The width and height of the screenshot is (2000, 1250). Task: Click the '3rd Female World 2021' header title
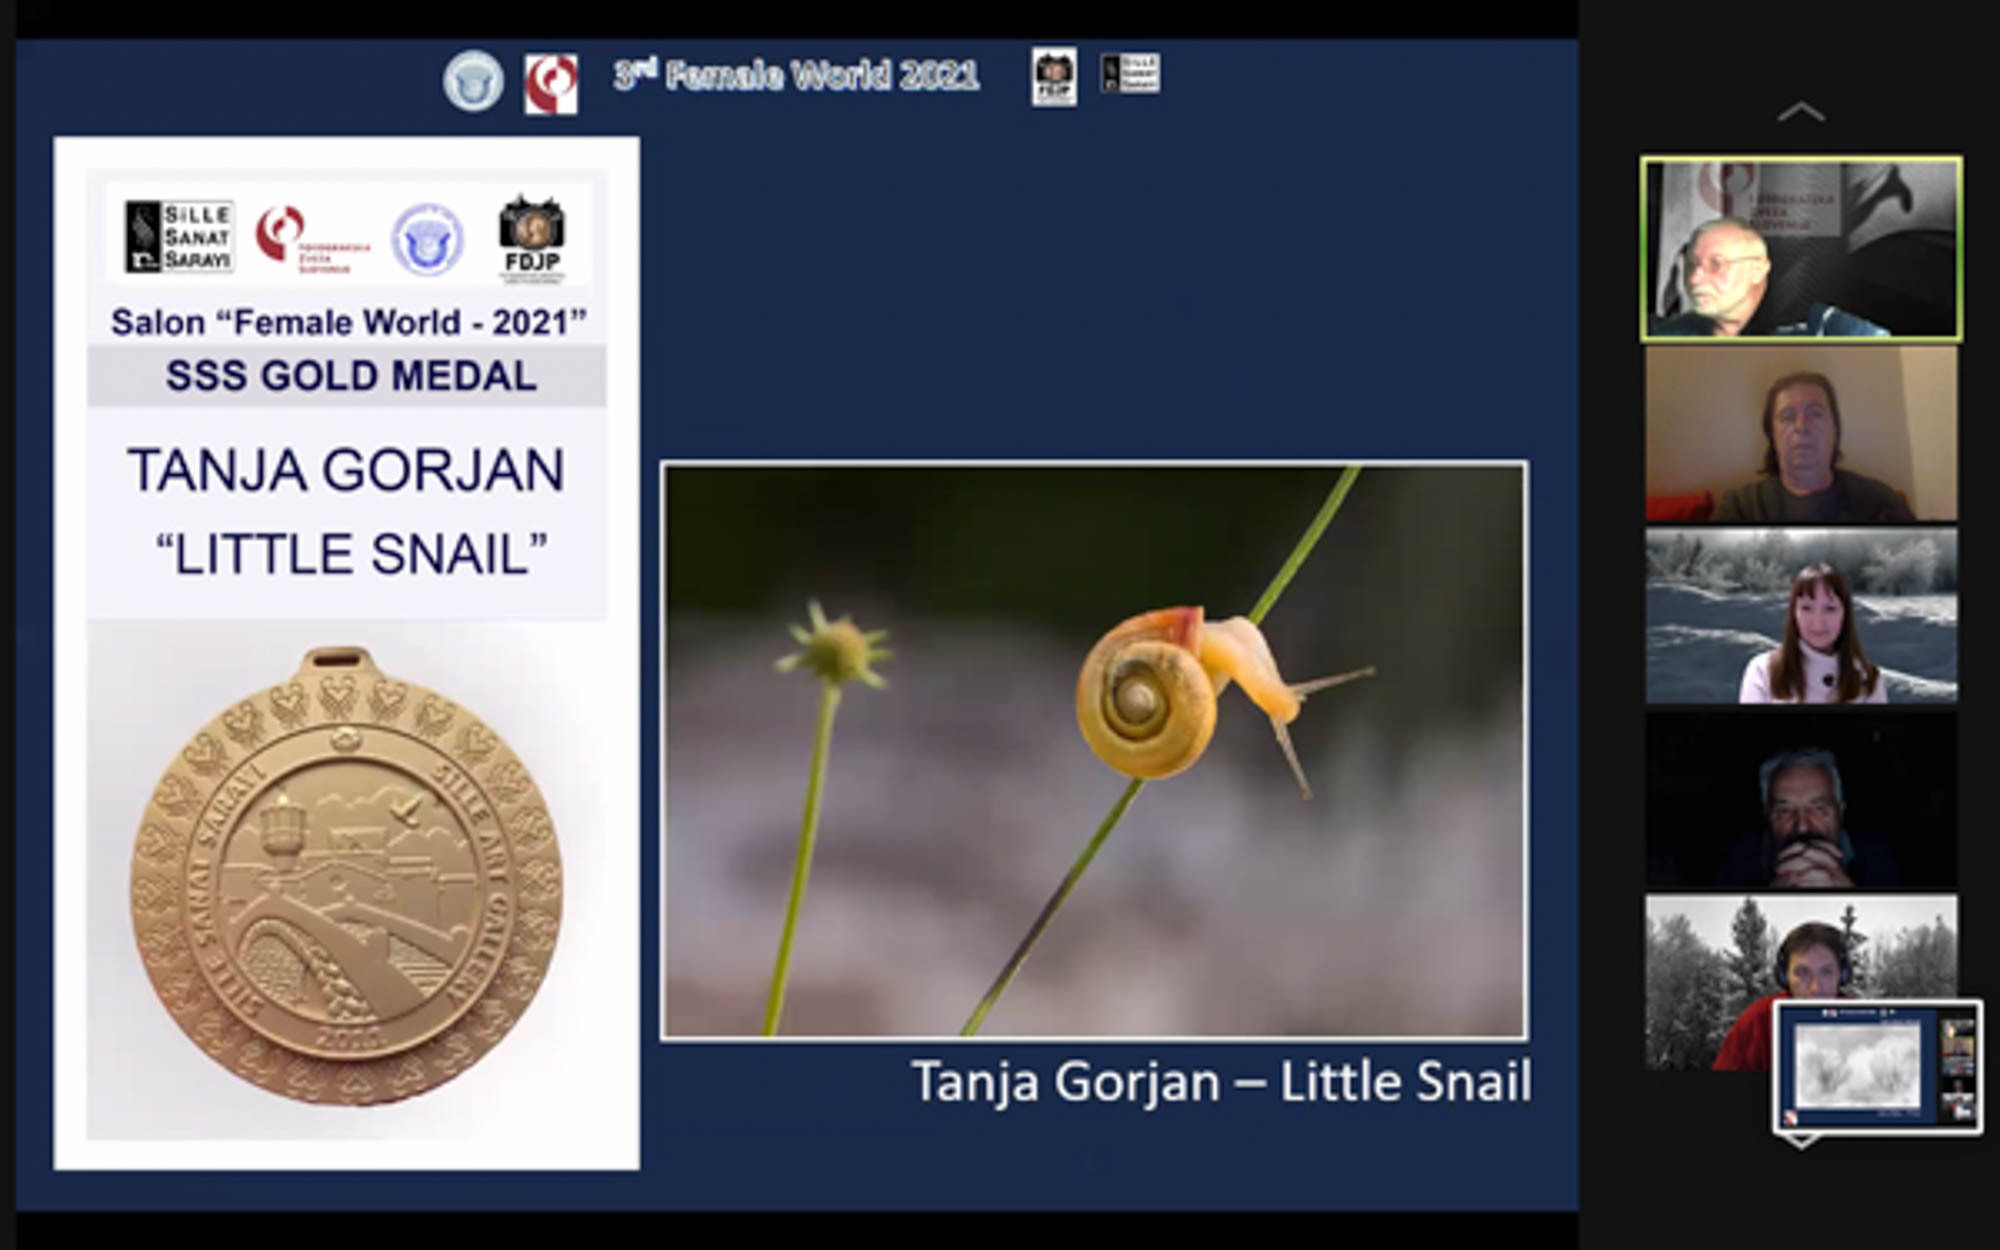click(796, 75)
